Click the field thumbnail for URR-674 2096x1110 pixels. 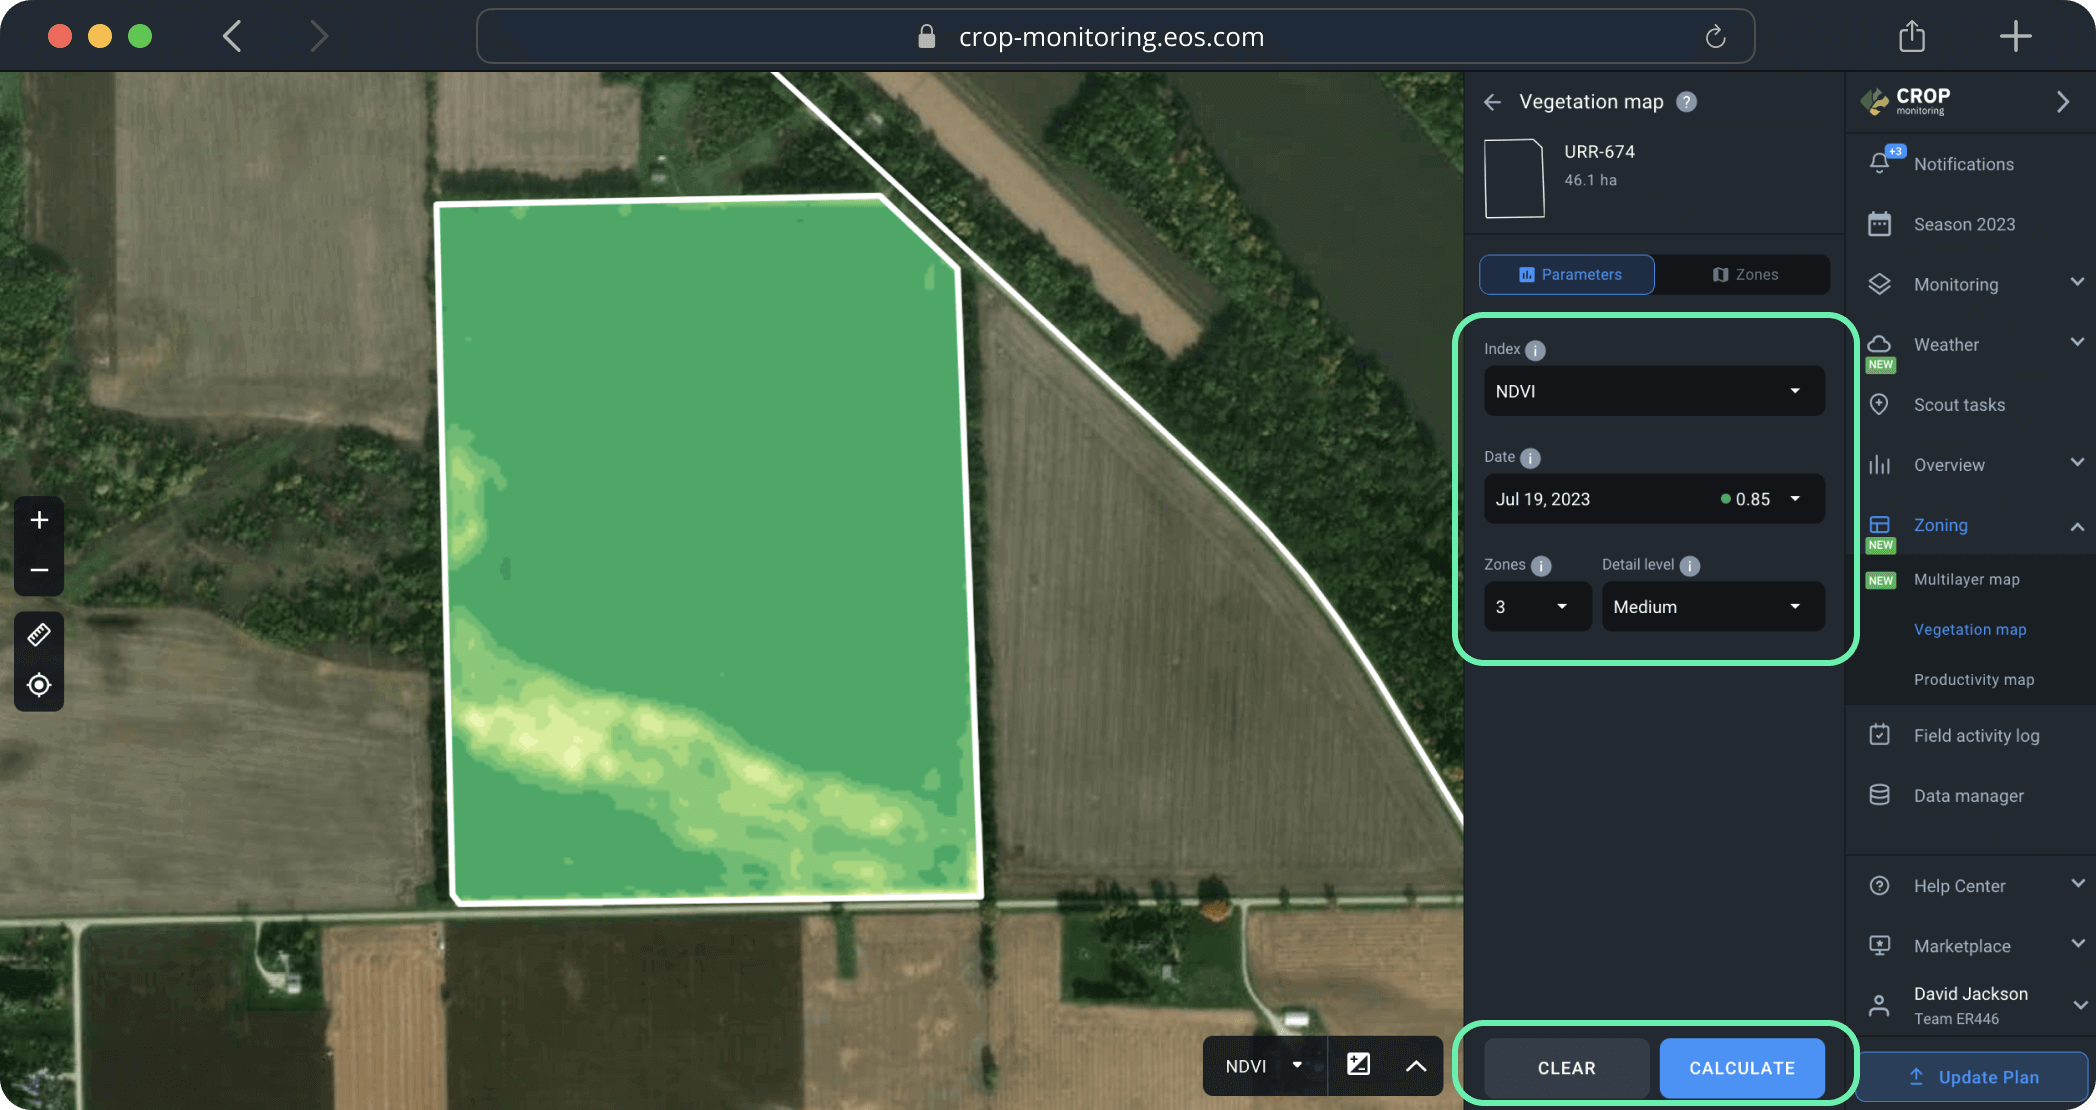(1513, 179)
